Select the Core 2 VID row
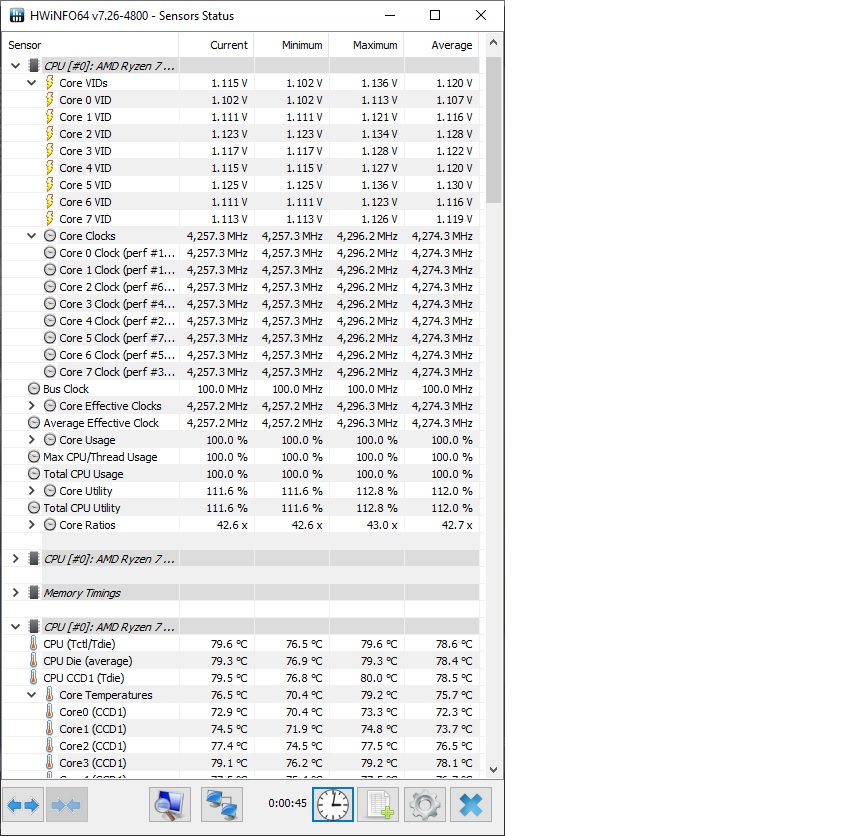Image resolution: width=864 pixels, height=836 pixels. [x=241, y=134]
